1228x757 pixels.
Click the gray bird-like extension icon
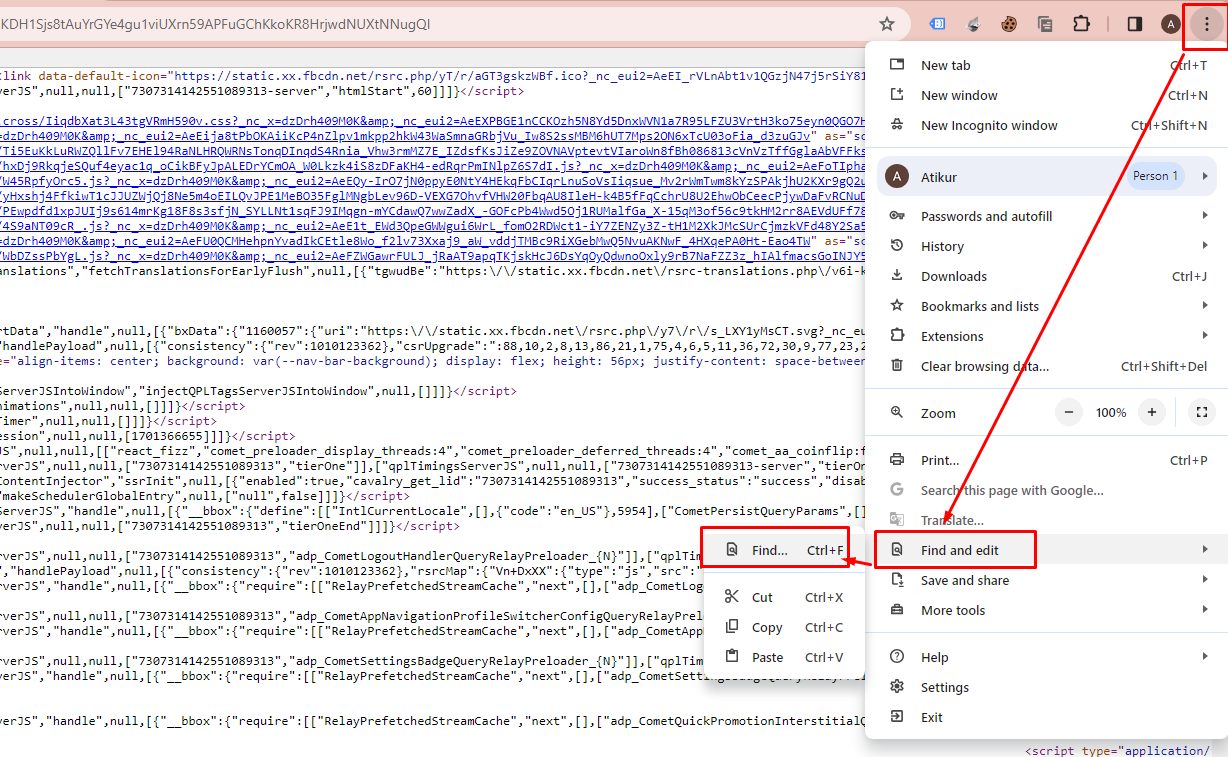click(973, 24)
